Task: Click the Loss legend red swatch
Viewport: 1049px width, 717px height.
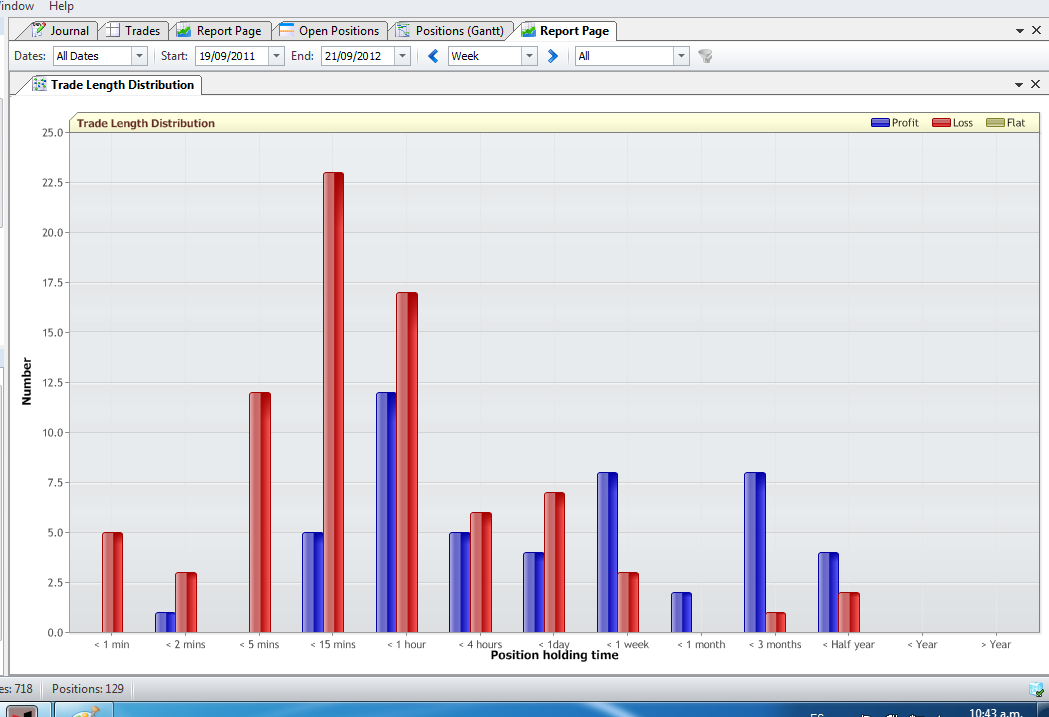Action: [941, 122]
